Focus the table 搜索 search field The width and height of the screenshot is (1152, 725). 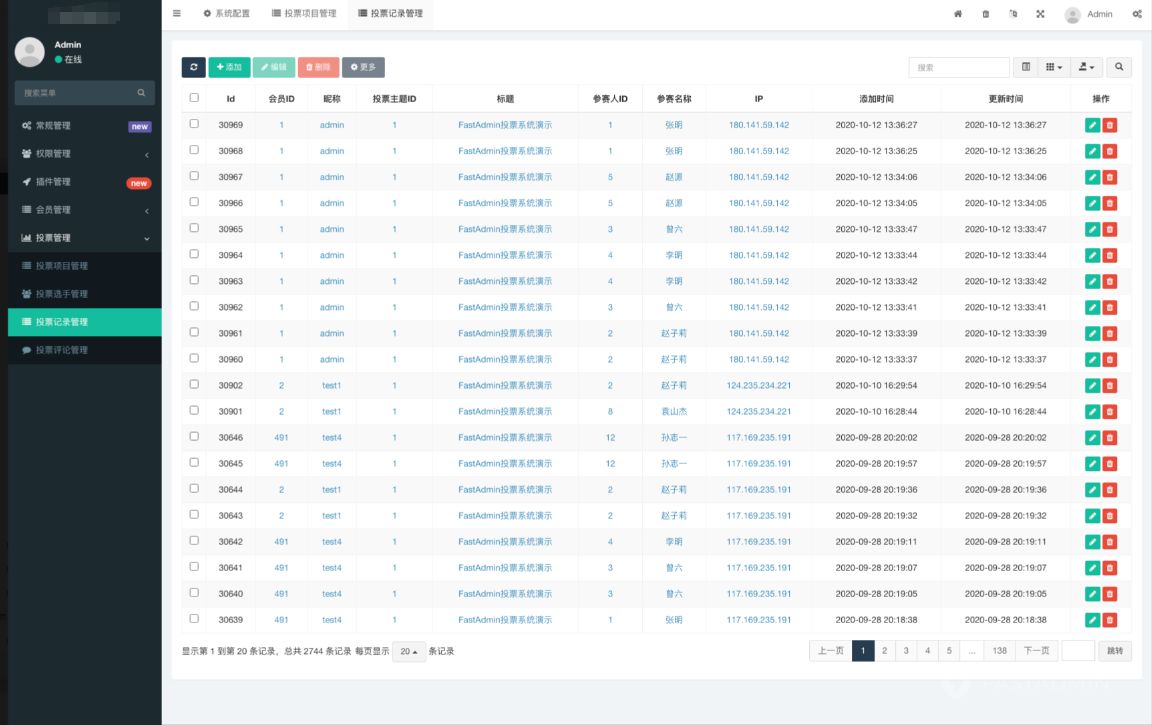pyautogui.click(x=959, y=67)
